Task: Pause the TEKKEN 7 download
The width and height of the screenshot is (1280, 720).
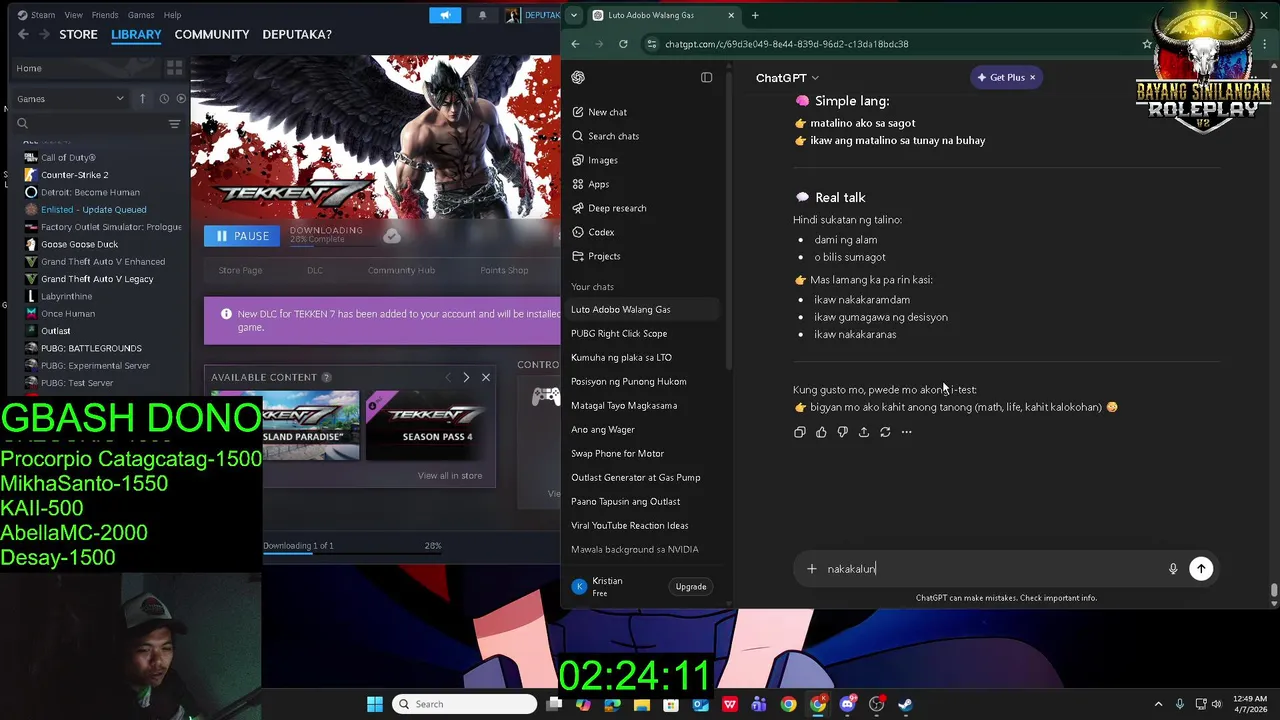Action: tap(243, 236)
